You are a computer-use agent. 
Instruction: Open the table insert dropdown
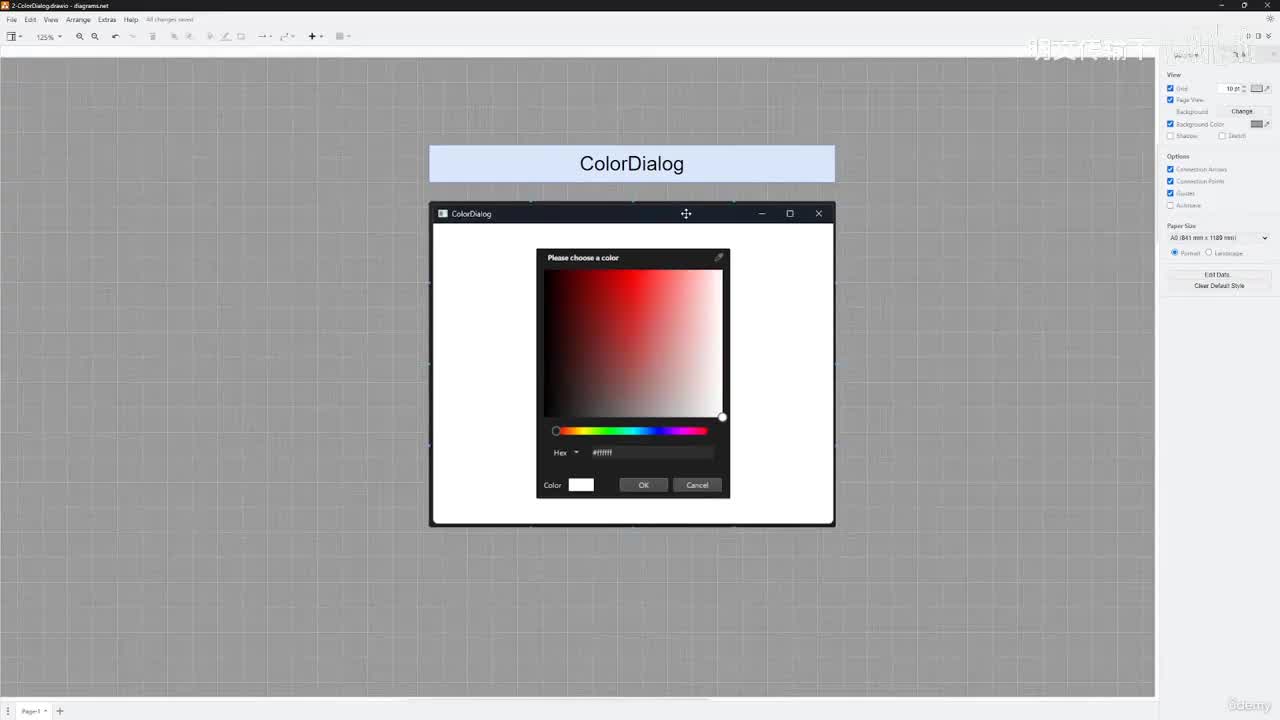pos(343,36)
